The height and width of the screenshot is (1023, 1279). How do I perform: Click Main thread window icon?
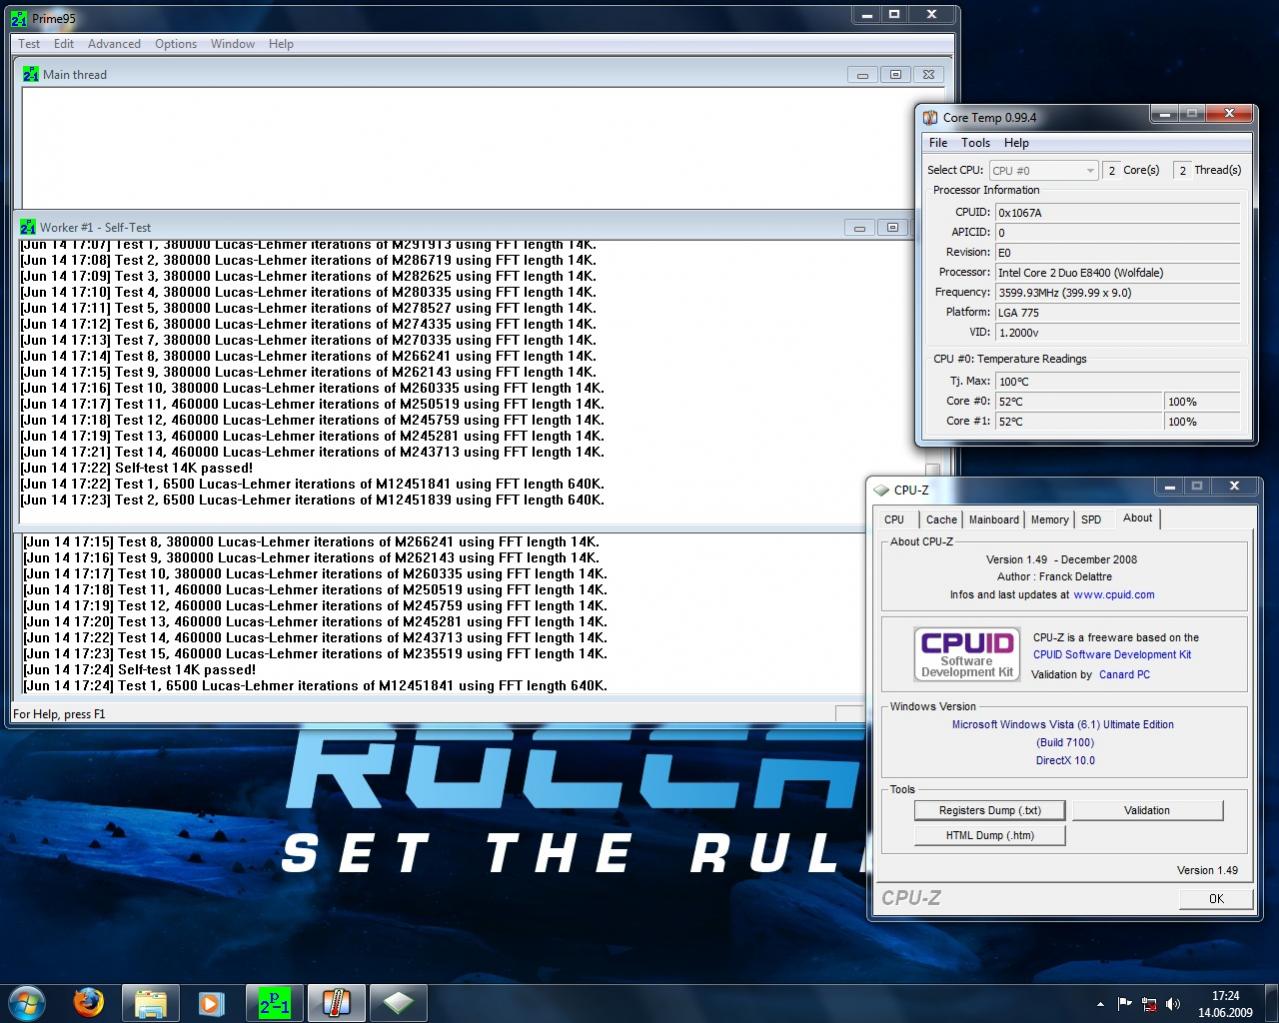click(x=30, y=74)
